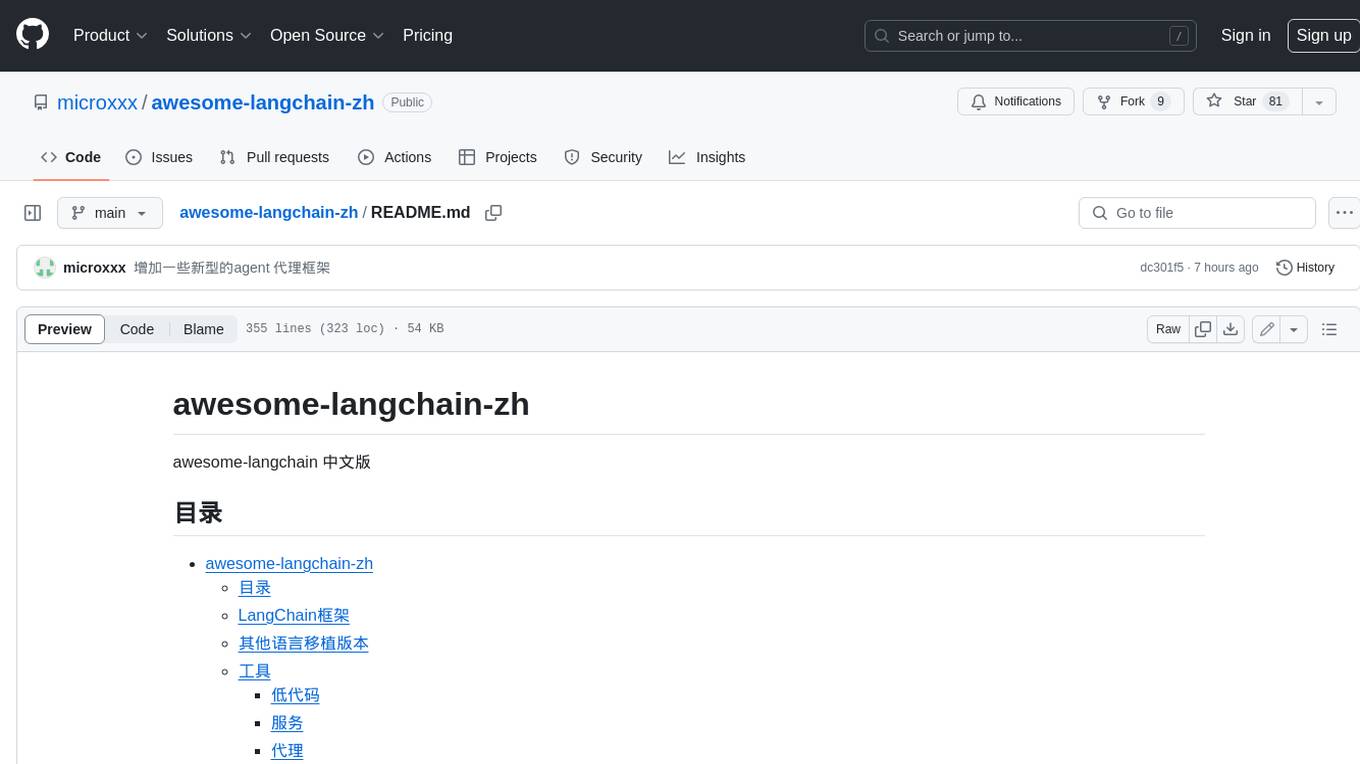Copy raw file contents icon

tap(1203, 329)
